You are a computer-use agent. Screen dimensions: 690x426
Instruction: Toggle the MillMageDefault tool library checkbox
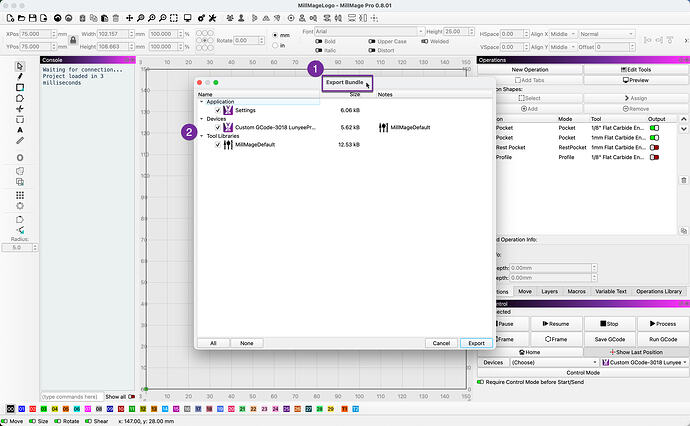coord(218,144)
